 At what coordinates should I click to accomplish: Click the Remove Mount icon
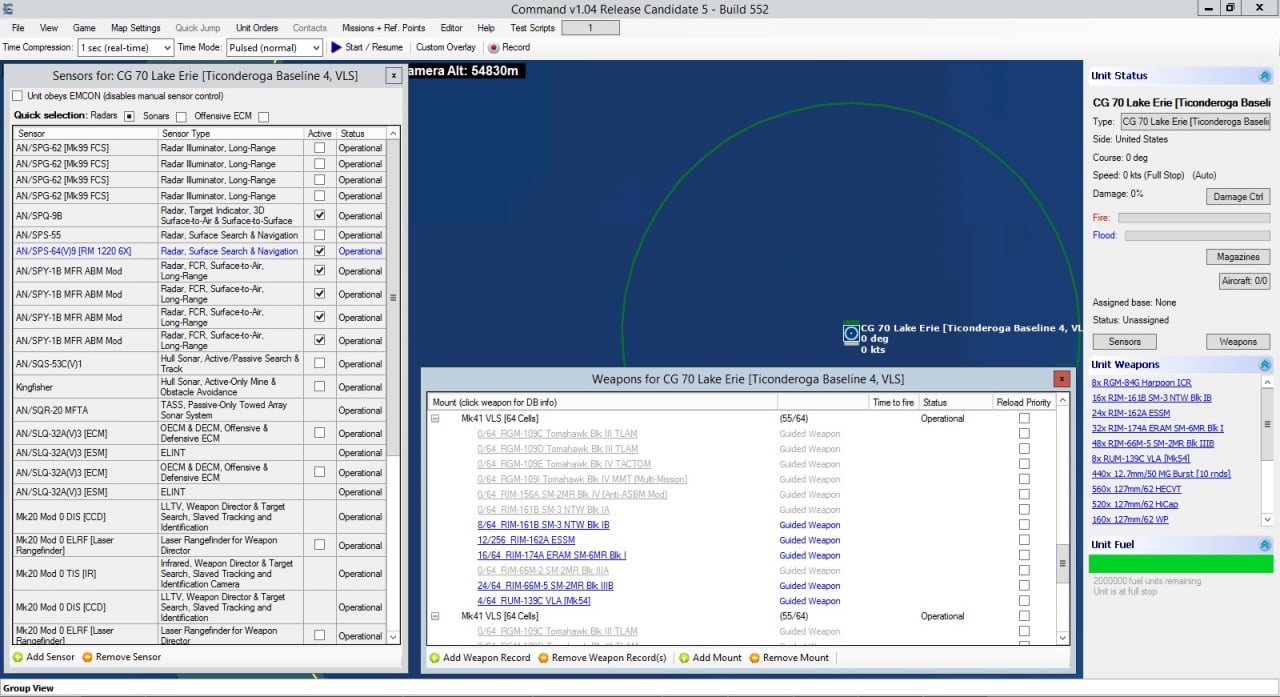click(754, 658)
